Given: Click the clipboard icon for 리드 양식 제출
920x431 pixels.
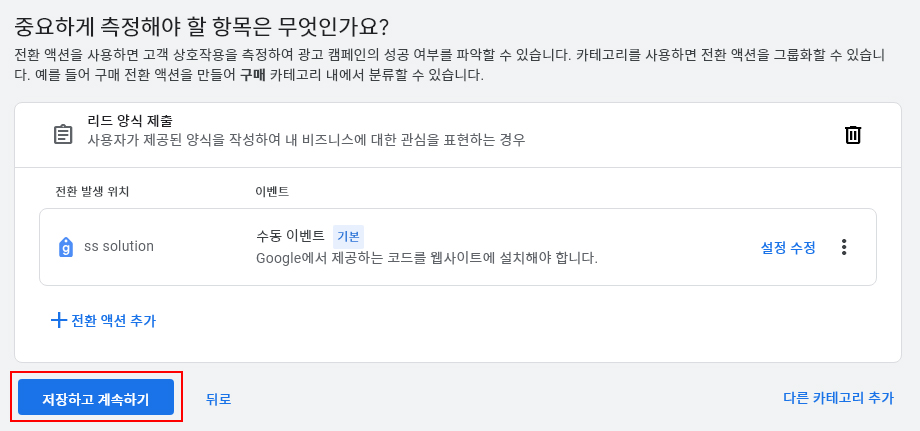Looking at the screenshot, I should click(x=62, y=134).
